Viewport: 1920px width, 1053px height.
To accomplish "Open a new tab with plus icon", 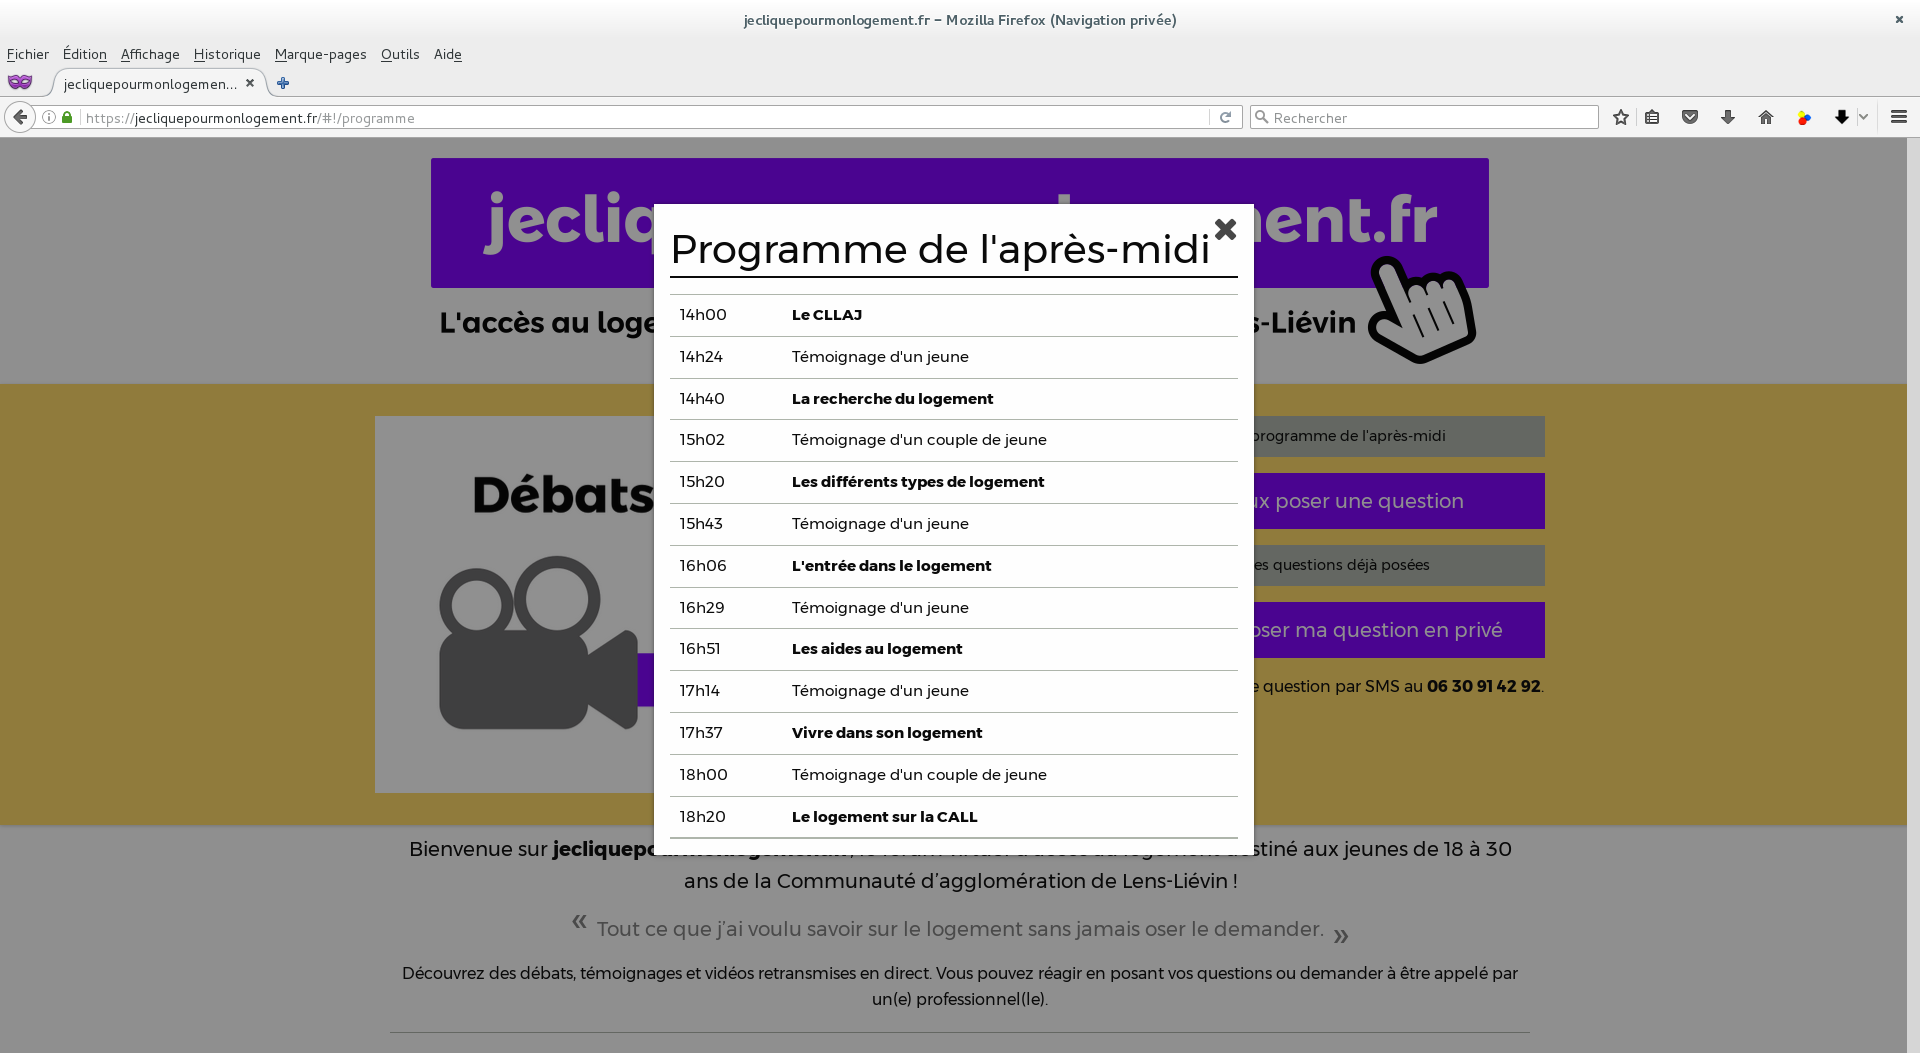I will coord(283,83).
